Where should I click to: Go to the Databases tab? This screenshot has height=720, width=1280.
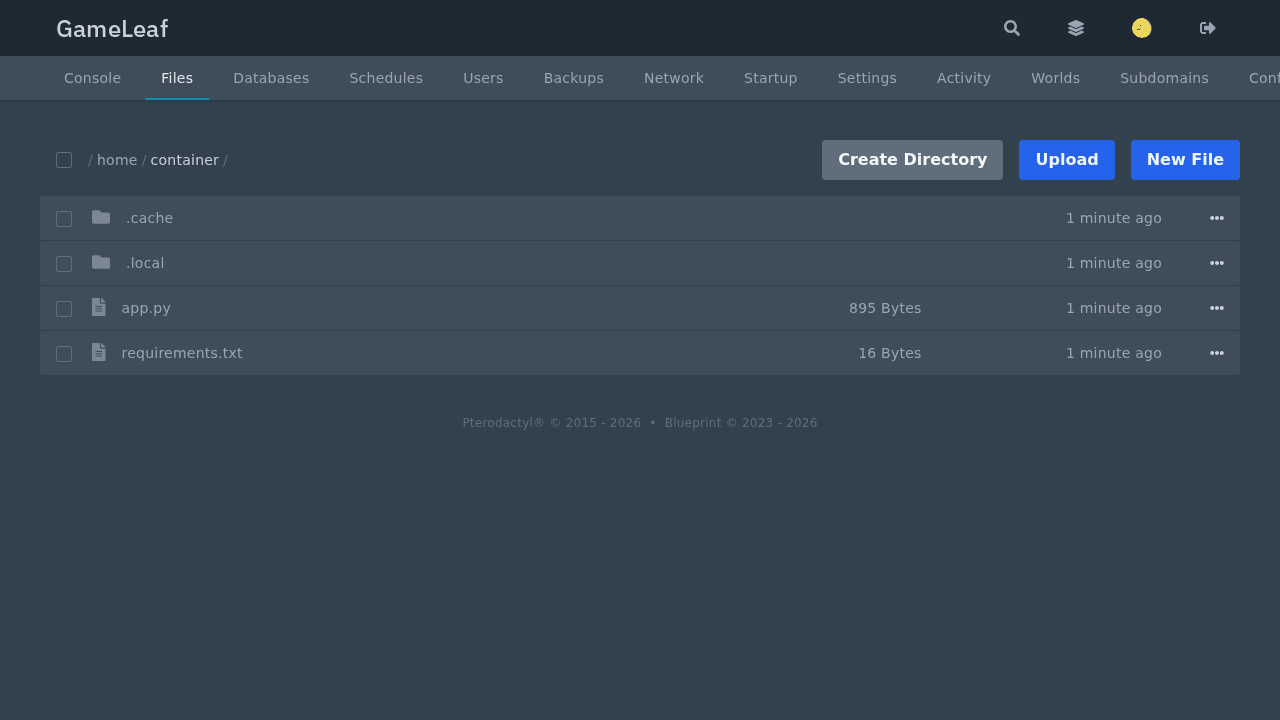(x=271, y=78)
